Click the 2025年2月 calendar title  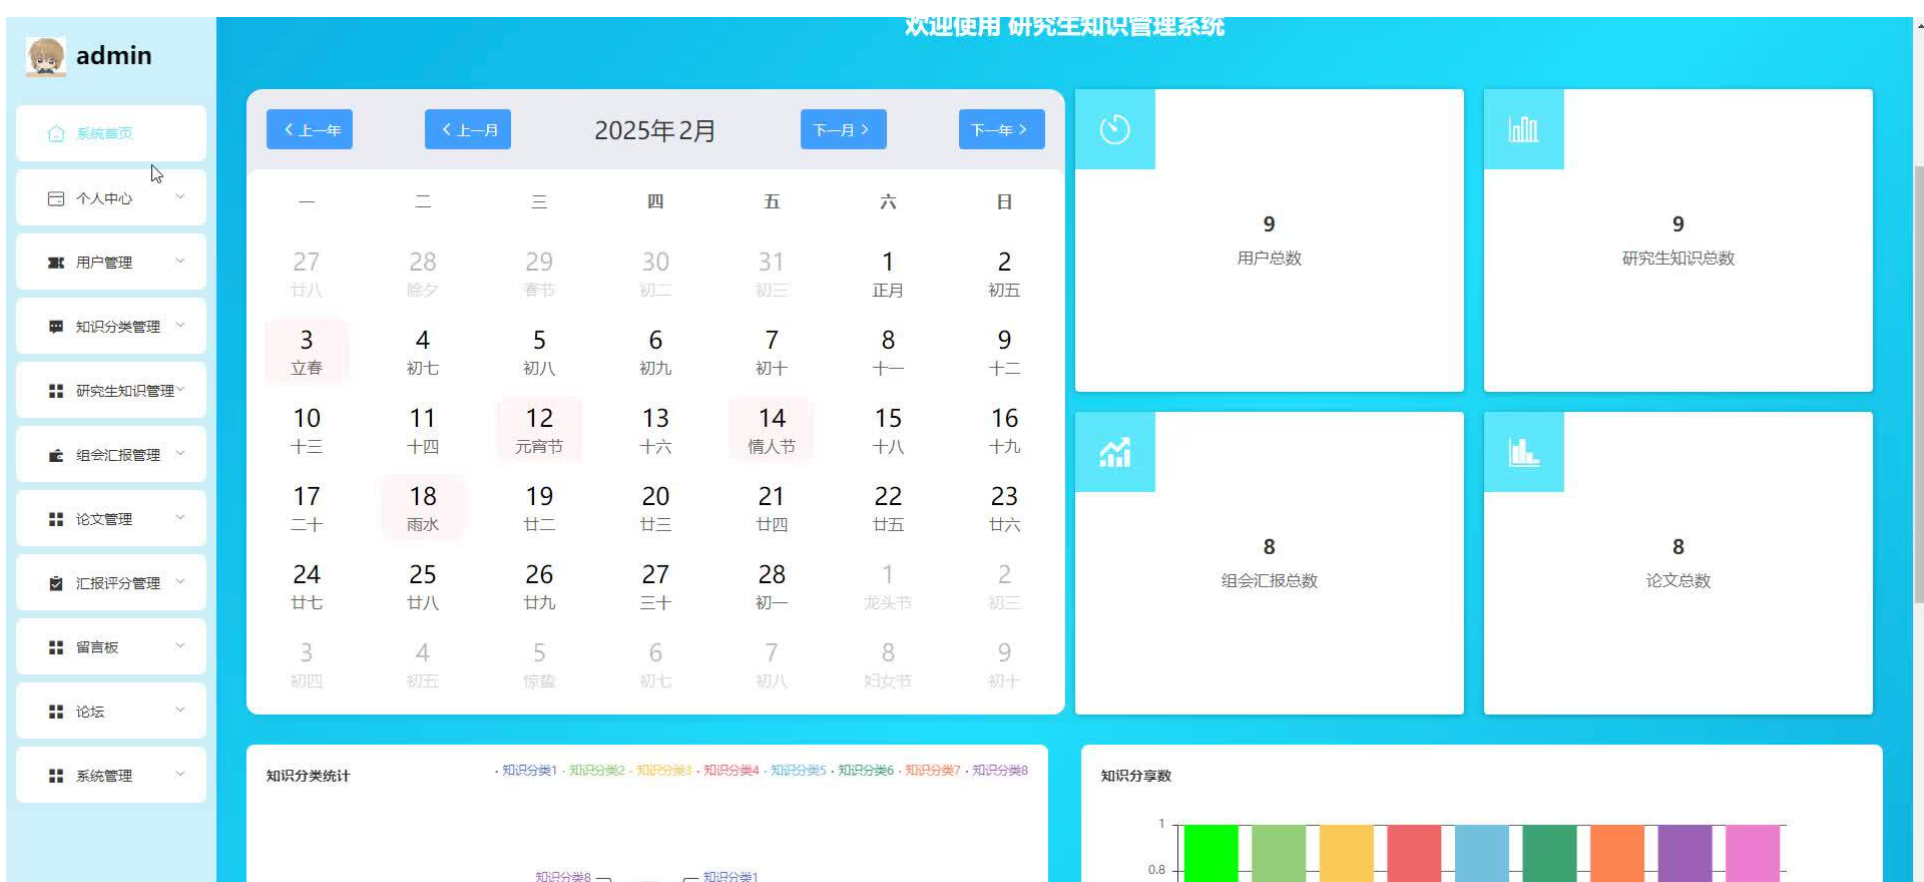point(655,130)
